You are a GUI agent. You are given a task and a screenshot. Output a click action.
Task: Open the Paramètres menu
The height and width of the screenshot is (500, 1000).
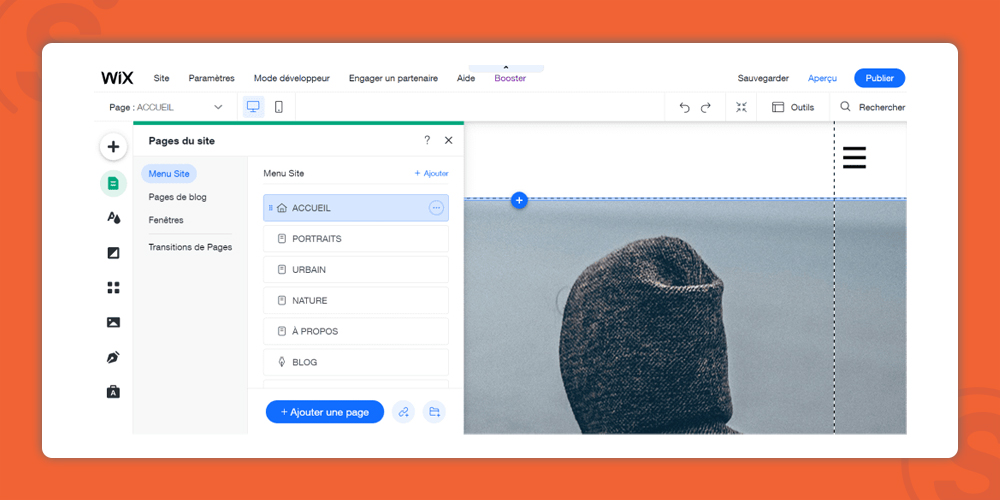[212, 78]
